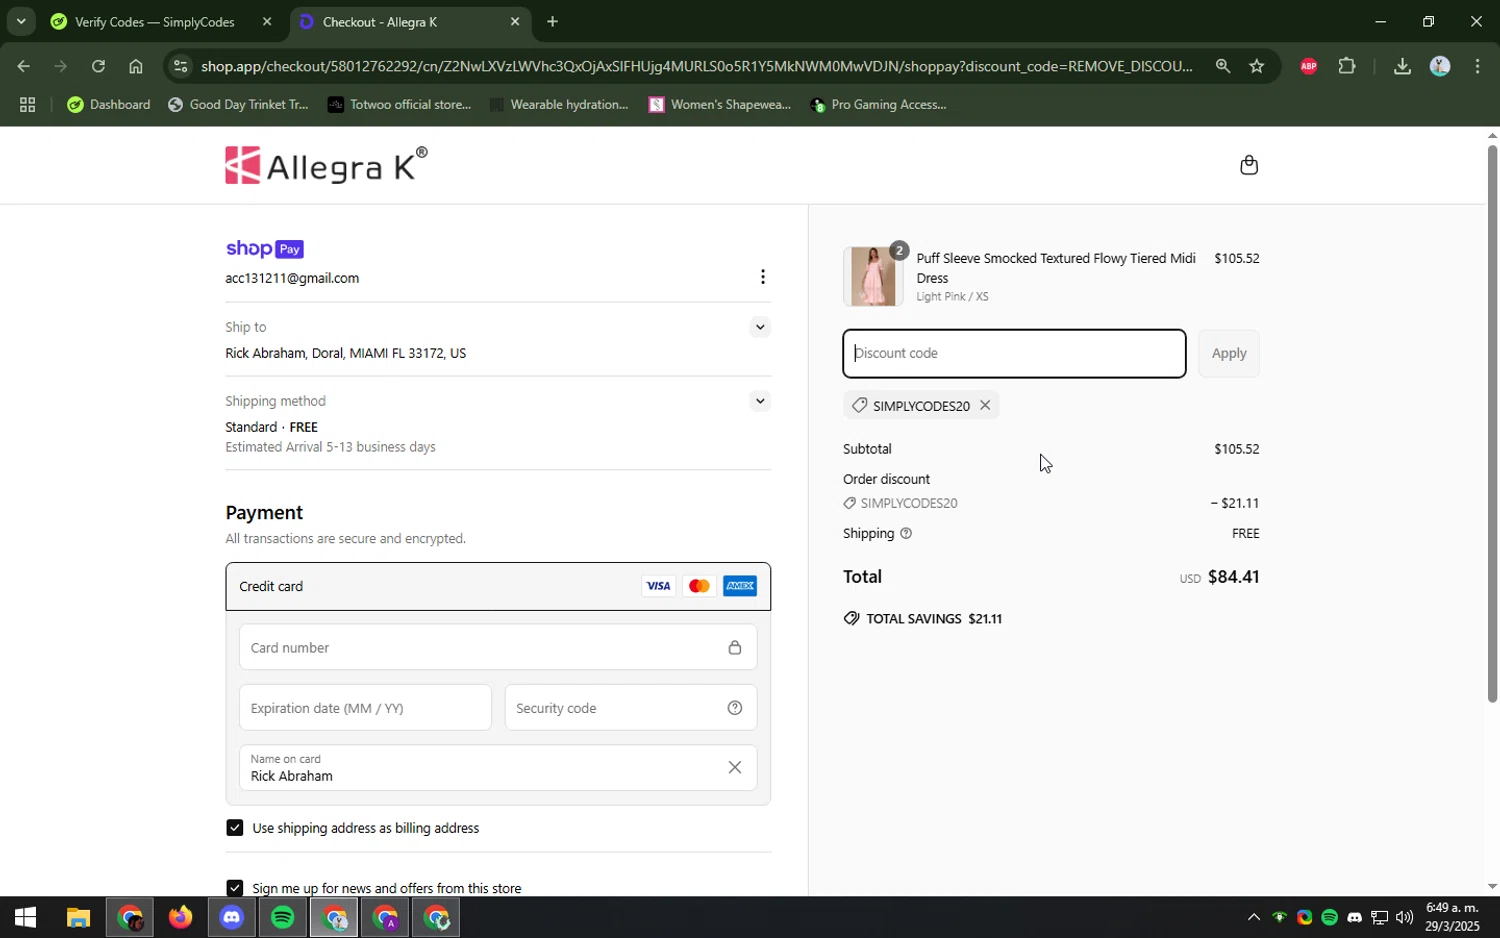Open Spotify from the taskbar

tap(283, 917)
